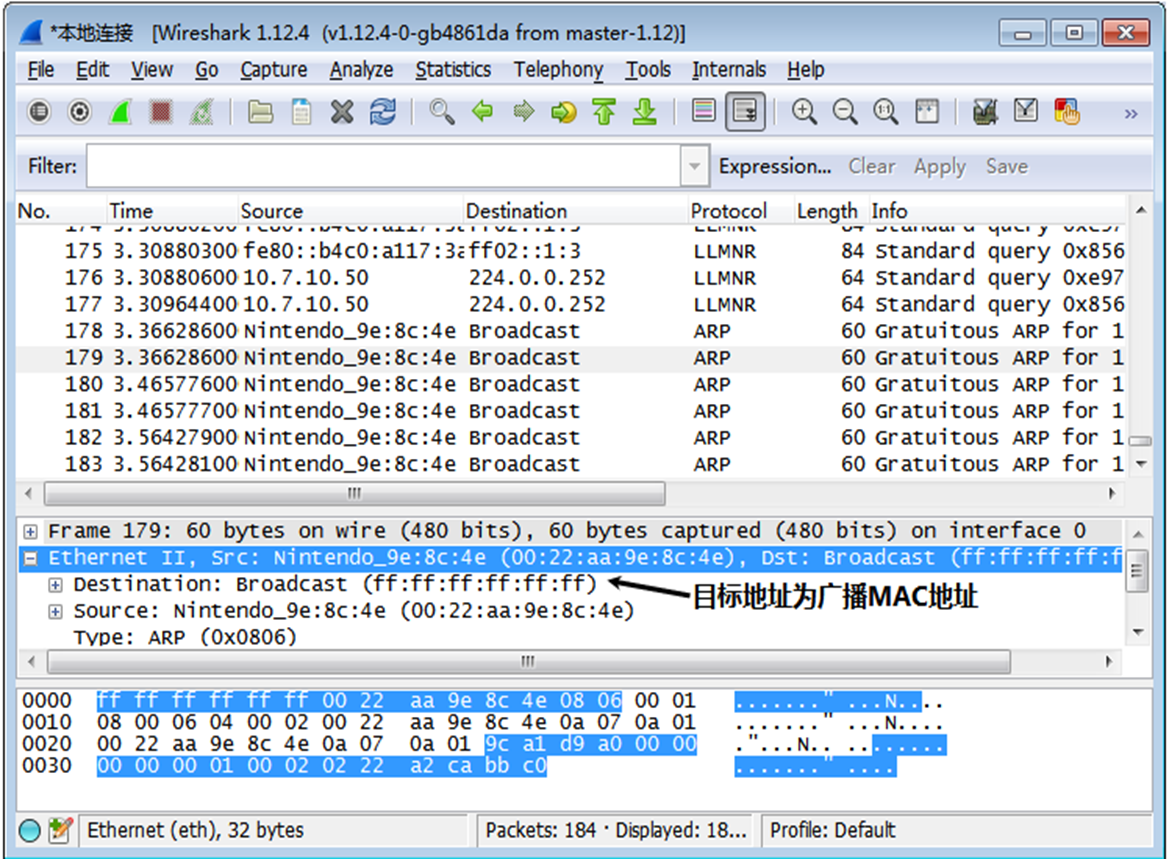Sort by the Time column header
The height and width of the screenshot is (859, 1169).
172,211
